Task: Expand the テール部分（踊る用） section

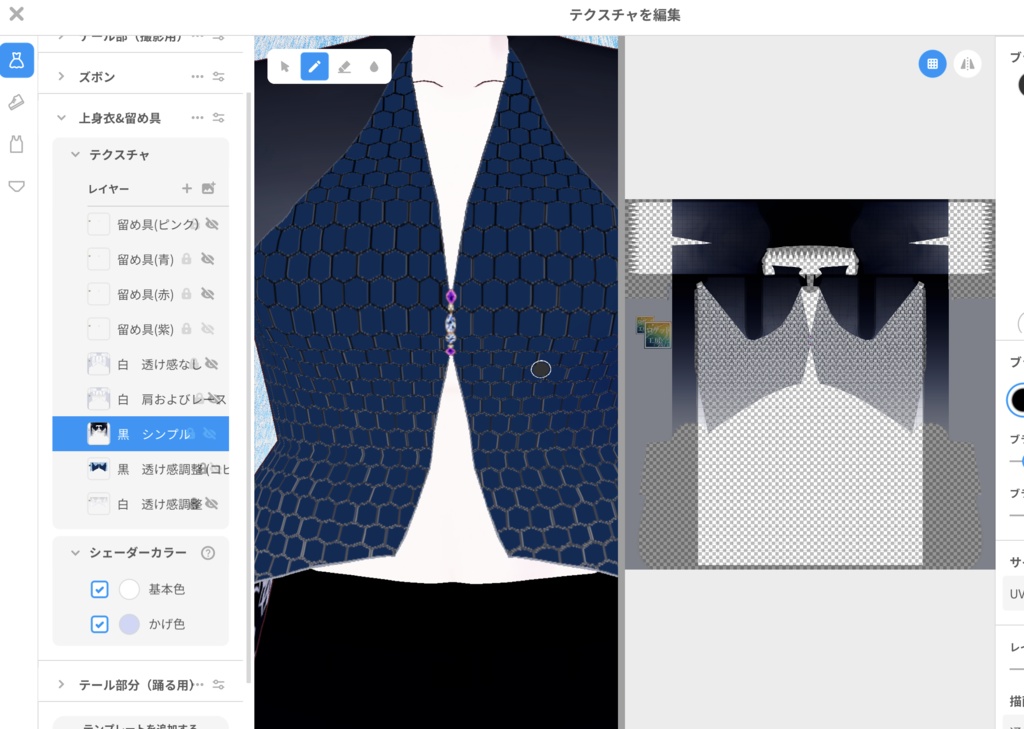Action: click(x=61, y=685)
